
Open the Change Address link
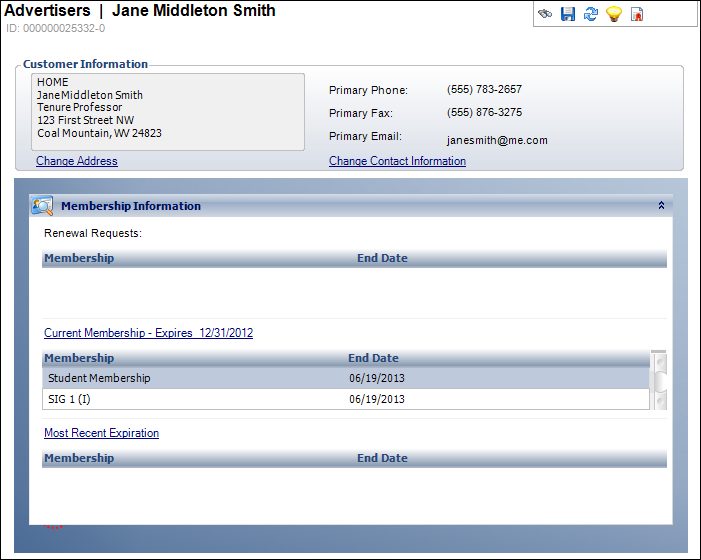[x=77, y=161]
